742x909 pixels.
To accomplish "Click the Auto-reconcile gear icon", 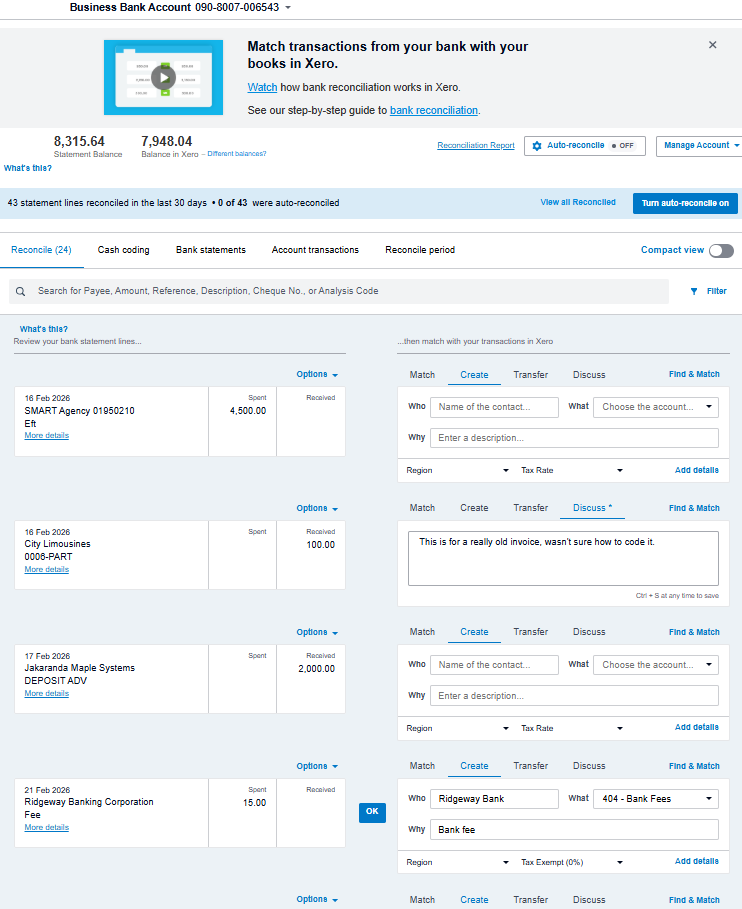I will (537, 146).
